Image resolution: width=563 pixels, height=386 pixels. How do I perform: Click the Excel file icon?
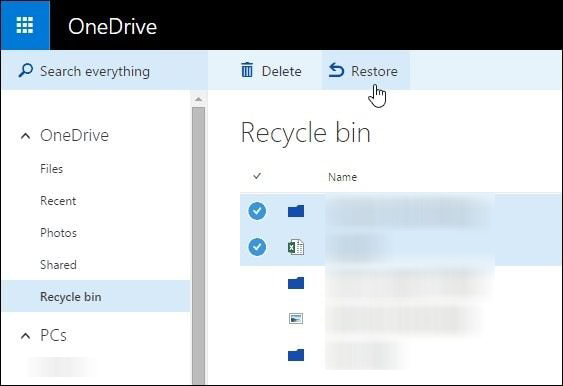pyautogui.click(x=296, y=247)
